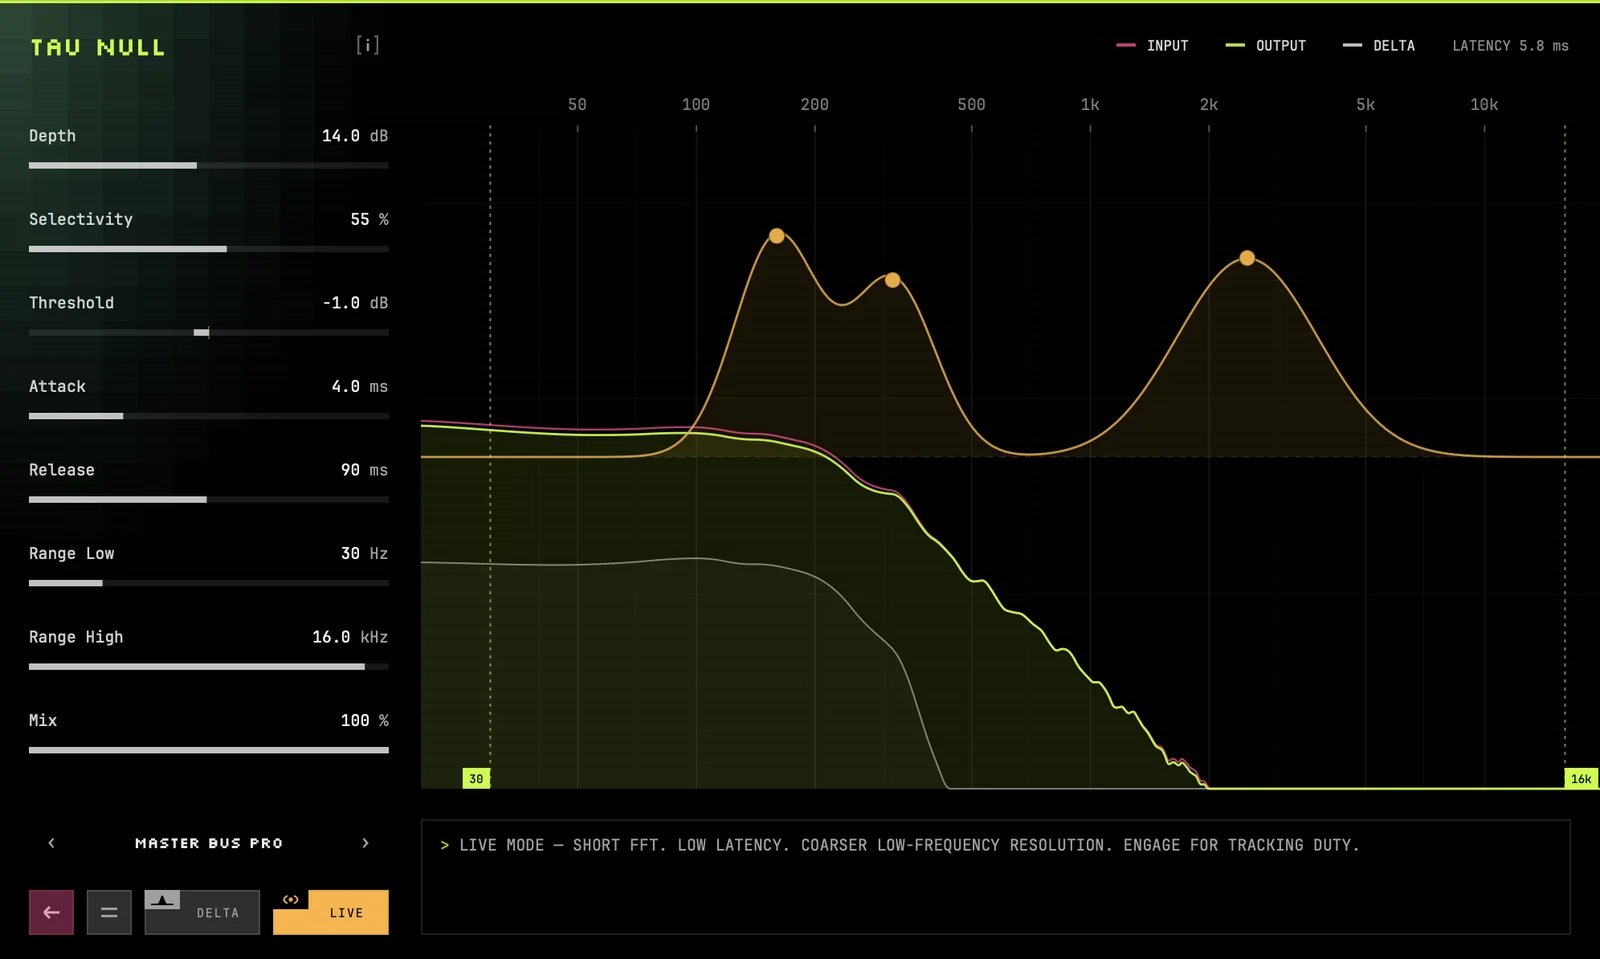Click the 16k high range marker flag
1600x959 pixels.
click(1581, 778)
